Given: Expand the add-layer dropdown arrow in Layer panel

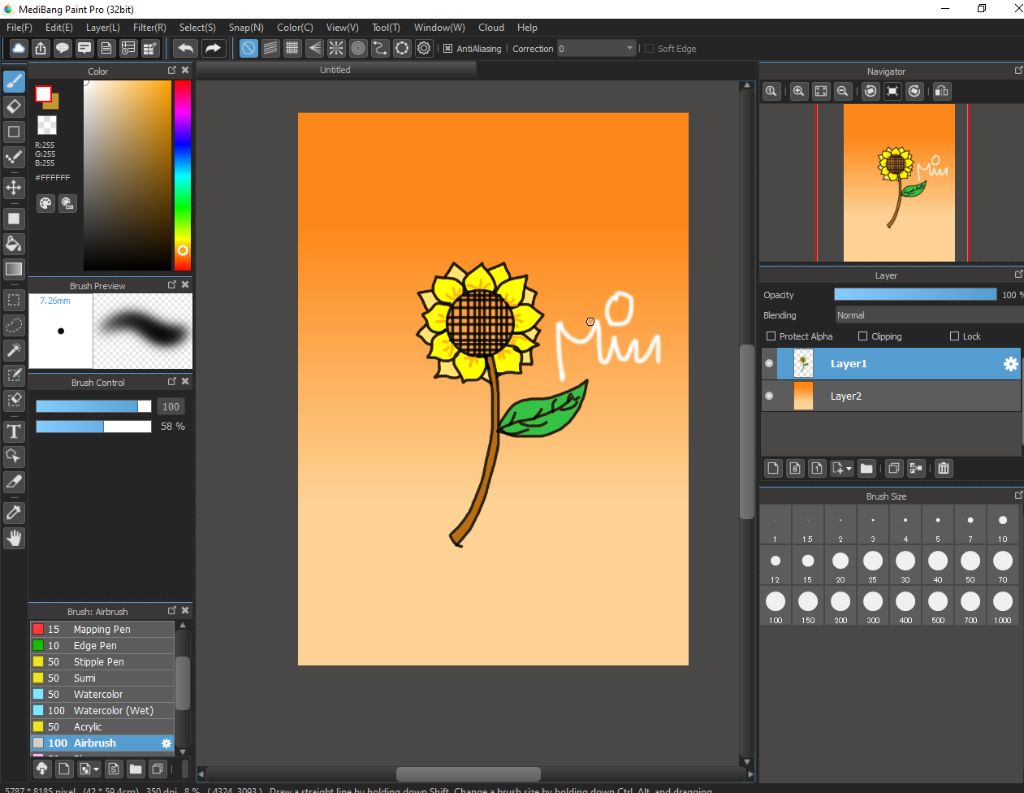Looking at the screenshot, I should pos(849,468).
